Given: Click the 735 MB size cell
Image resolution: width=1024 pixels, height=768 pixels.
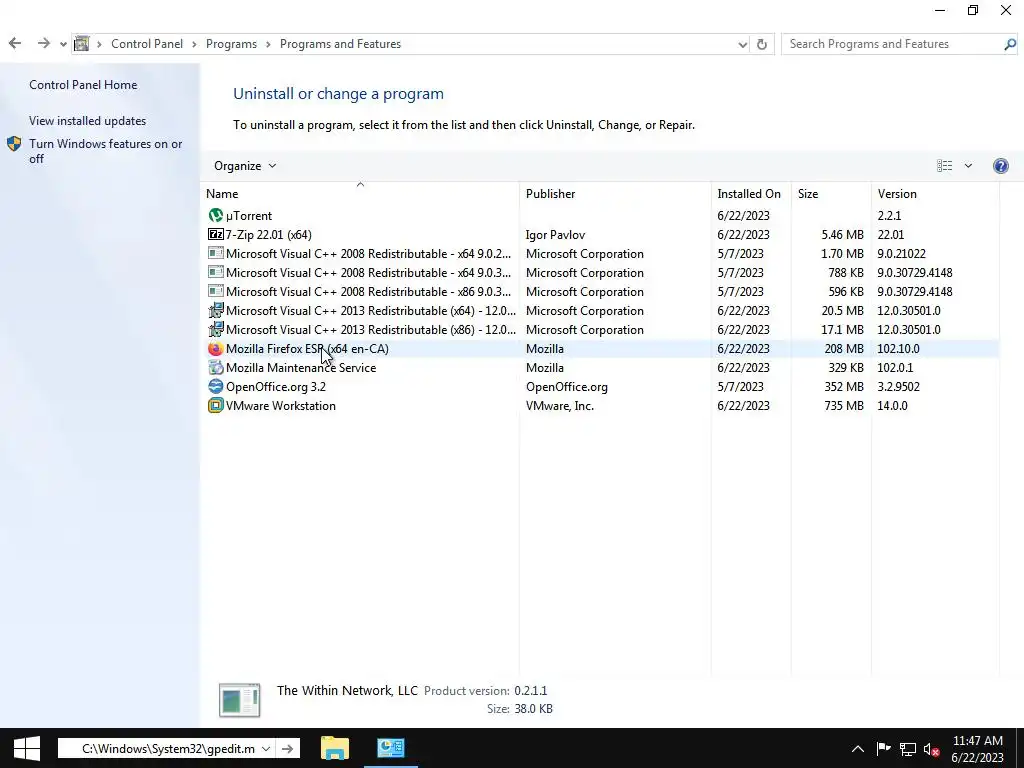Looking at the screenshot, I should [844, 406].
